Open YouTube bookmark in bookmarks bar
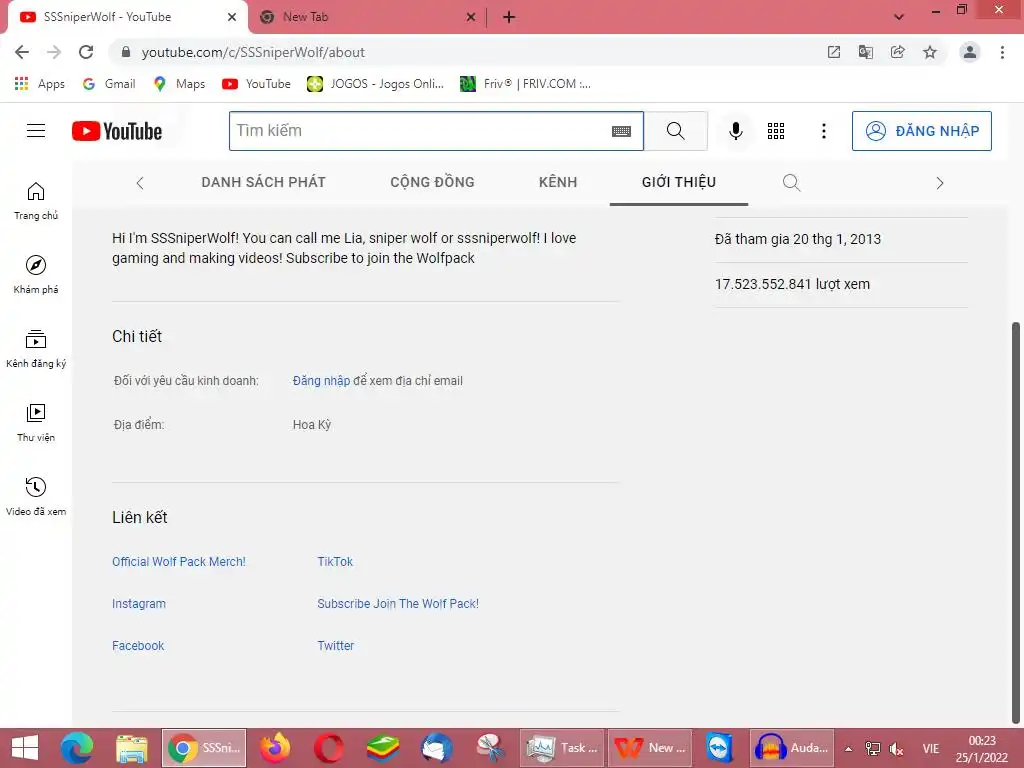 coord(256,84)
